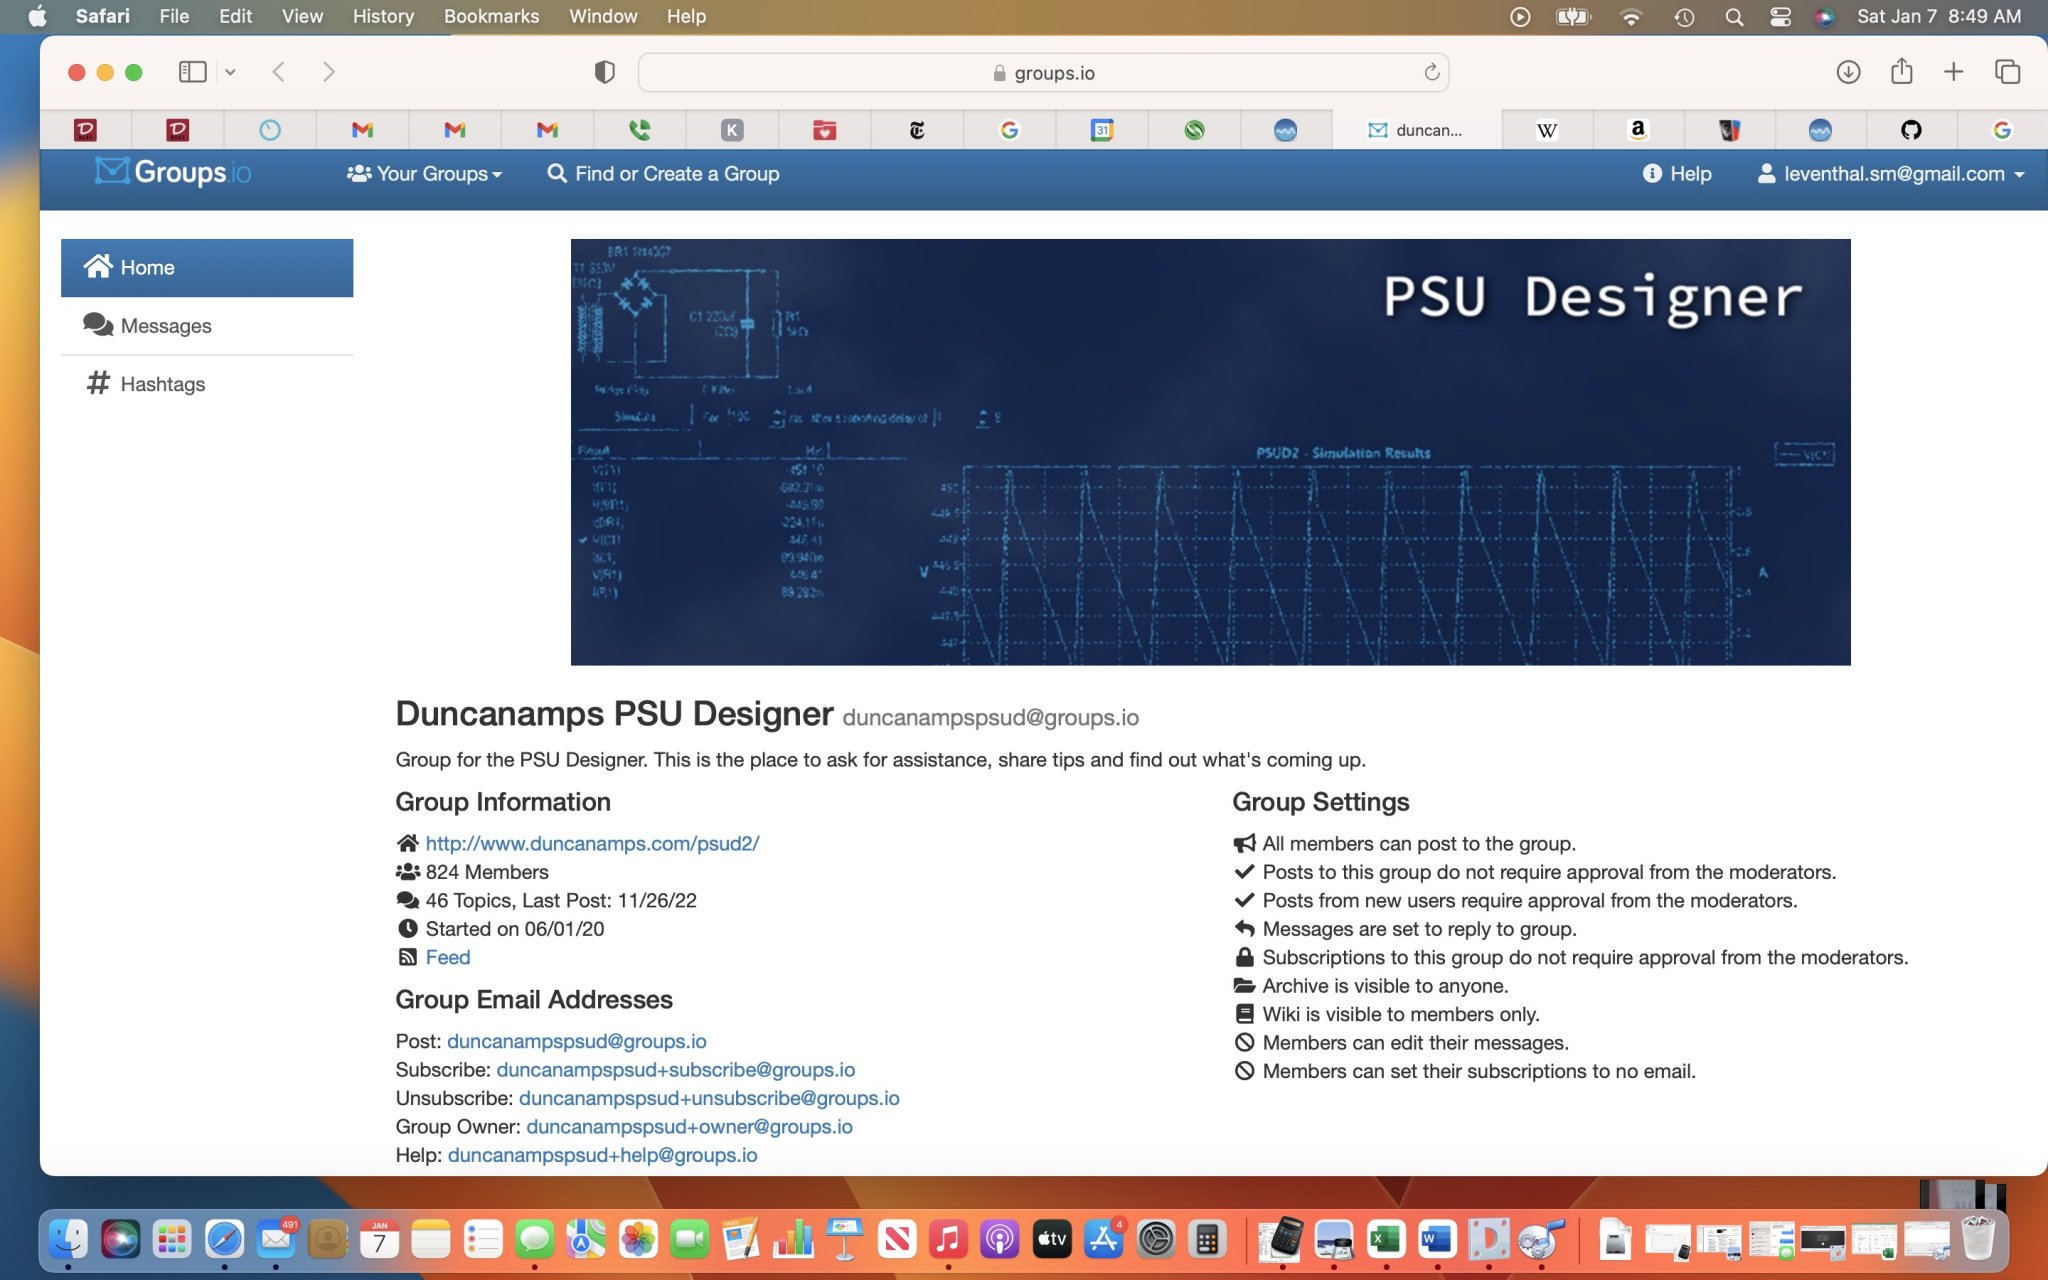Screen dimensions: 2048x1280
Task: Open Microsoft Word from the Dock
Action: click(1437, 1240)
